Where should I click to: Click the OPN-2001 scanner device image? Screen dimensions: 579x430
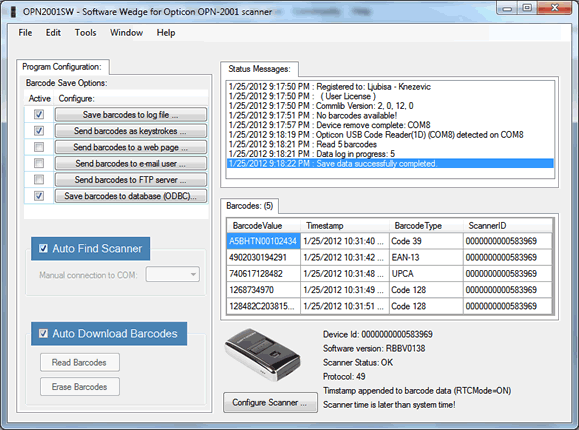coord(262,355)
